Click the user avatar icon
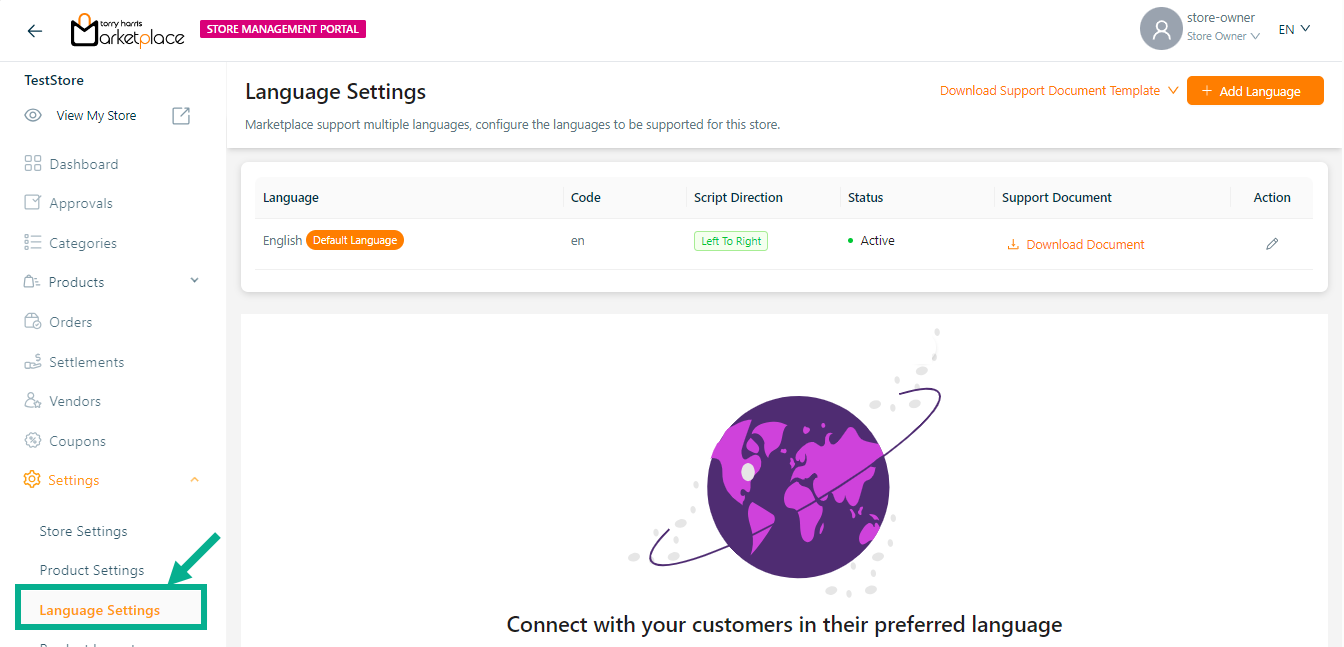The height and width of the screenshot is (647, 1344). tap(1160, 29)
